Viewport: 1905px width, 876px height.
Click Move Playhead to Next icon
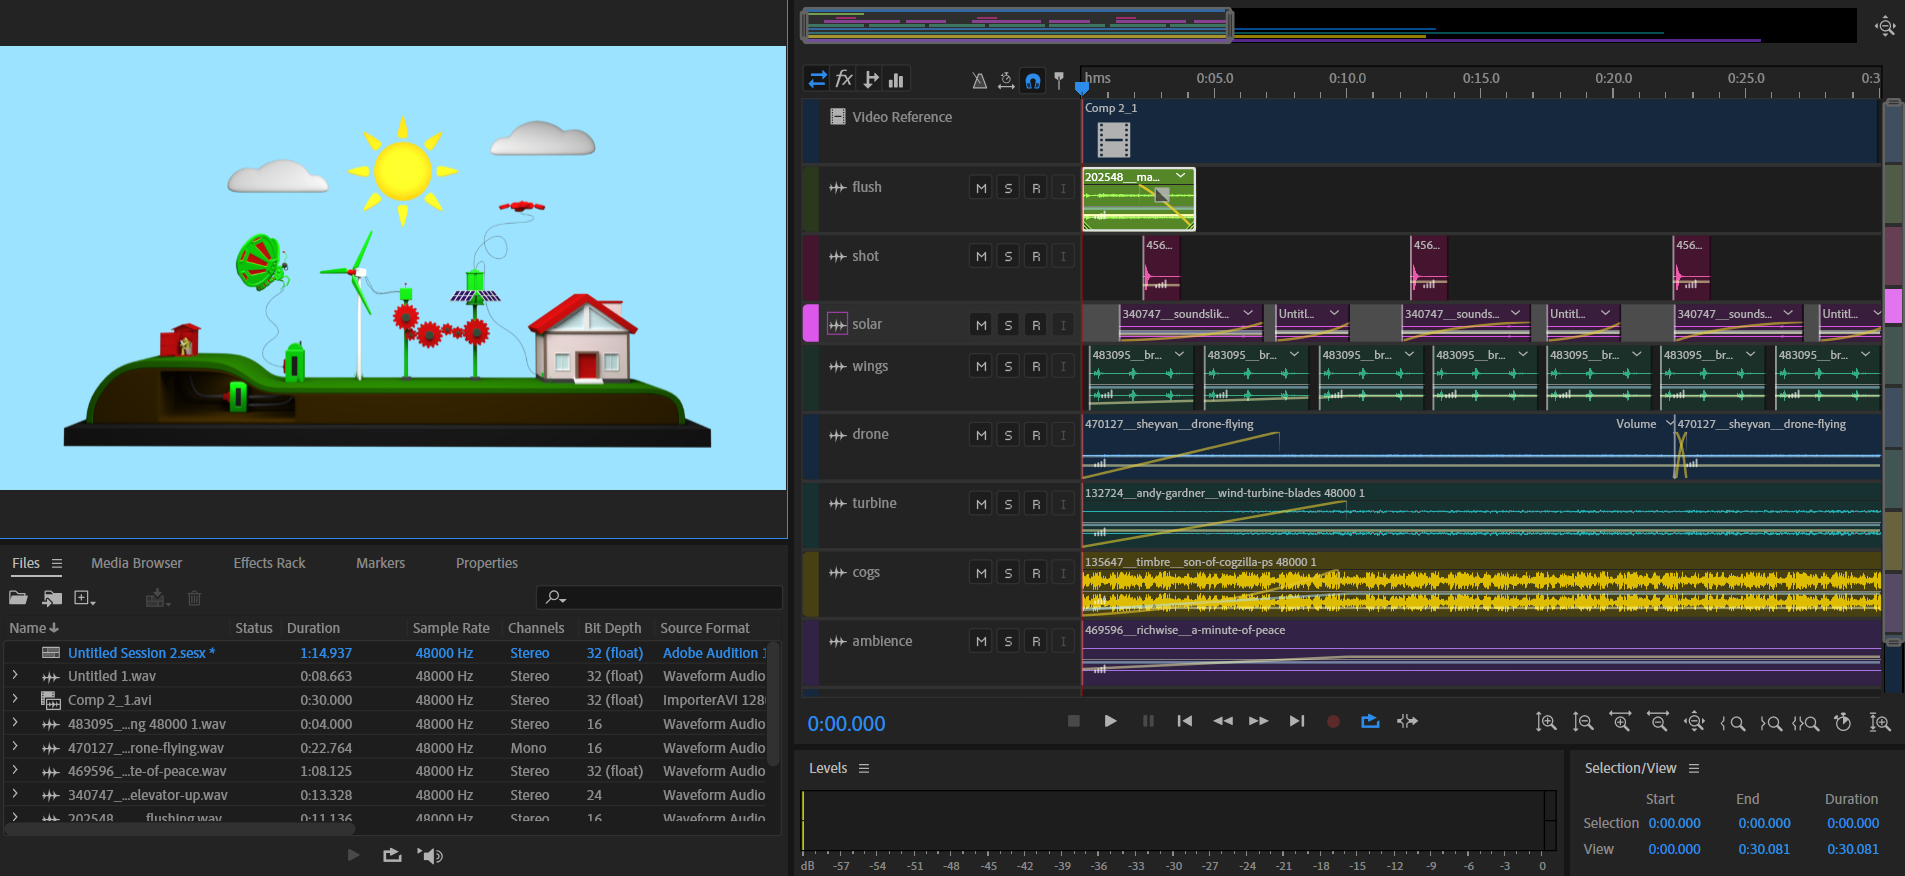(x=1297, y=721)
